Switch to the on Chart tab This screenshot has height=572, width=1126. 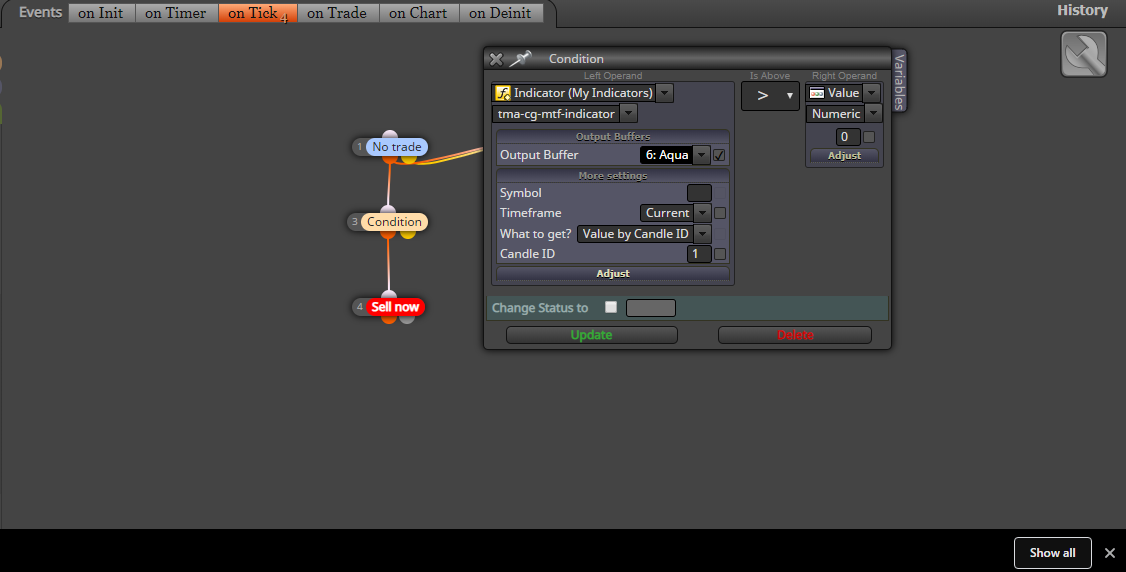tap(419, 13)
